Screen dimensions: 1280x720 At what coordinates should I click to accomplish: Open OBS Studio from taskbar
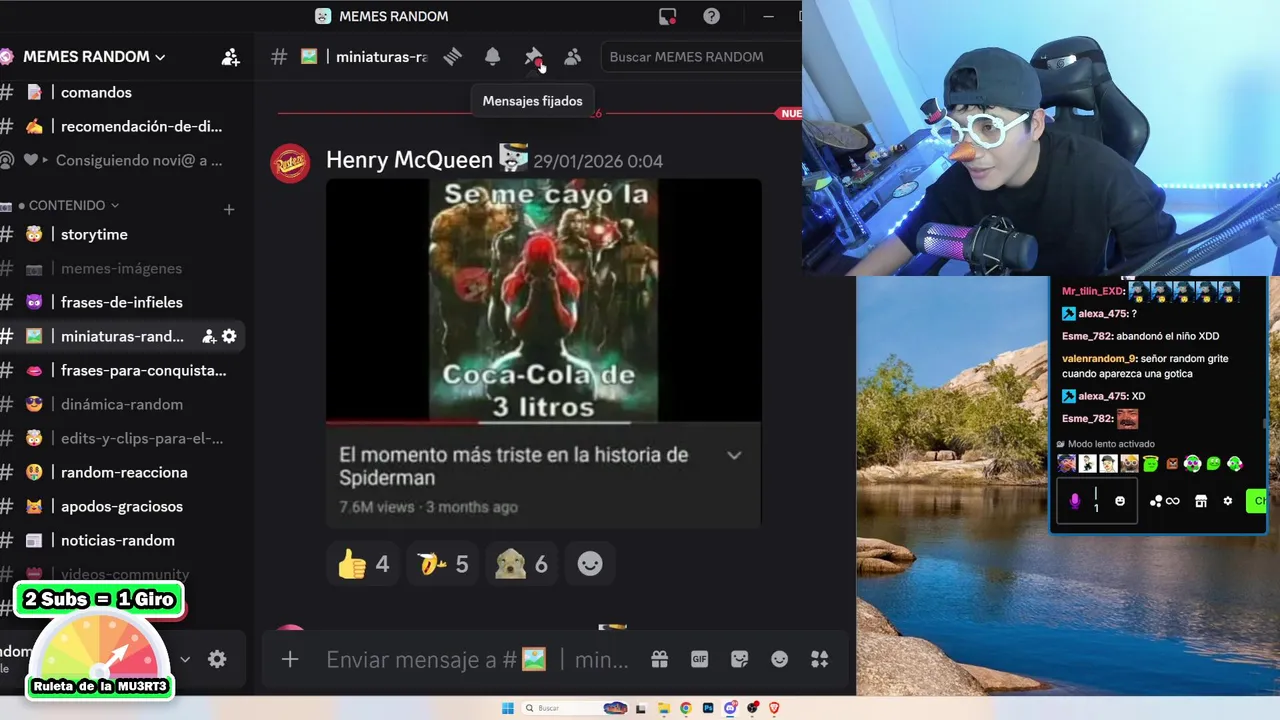[752, 708]
